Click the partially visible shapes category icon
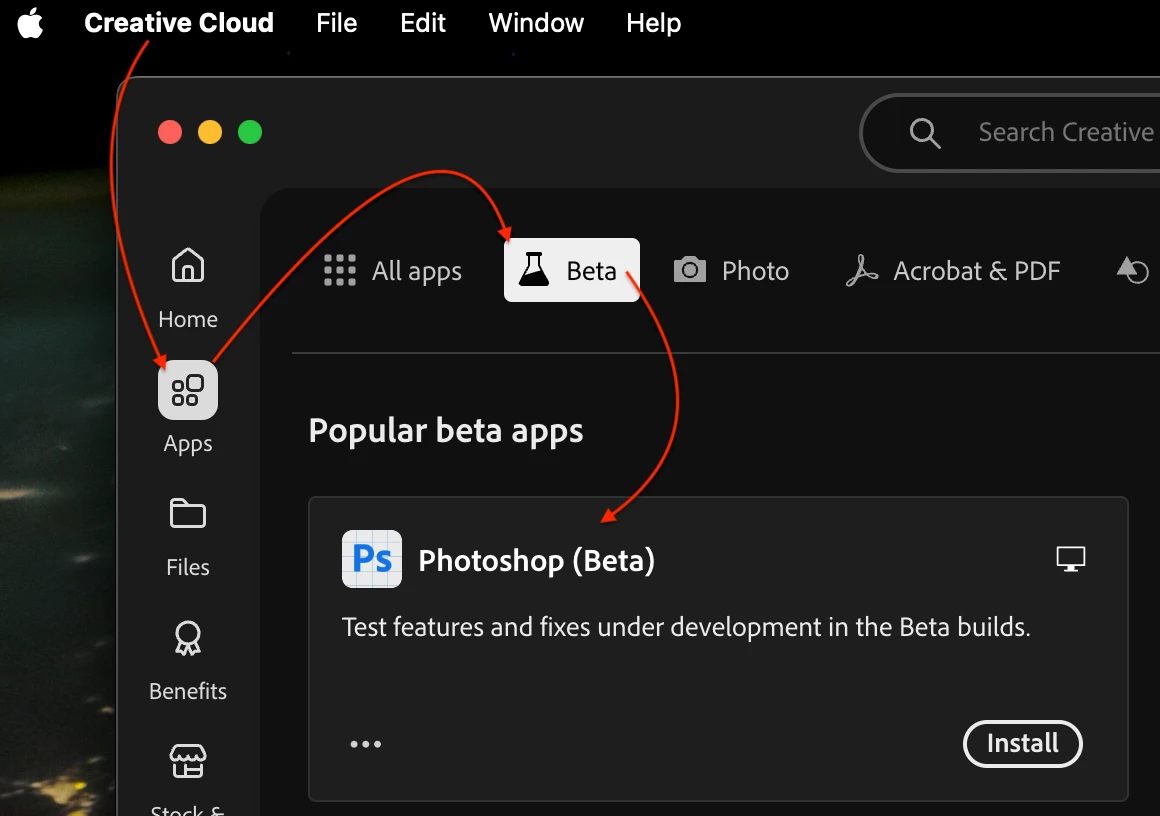1160x816 pixels. (1133, 270)
